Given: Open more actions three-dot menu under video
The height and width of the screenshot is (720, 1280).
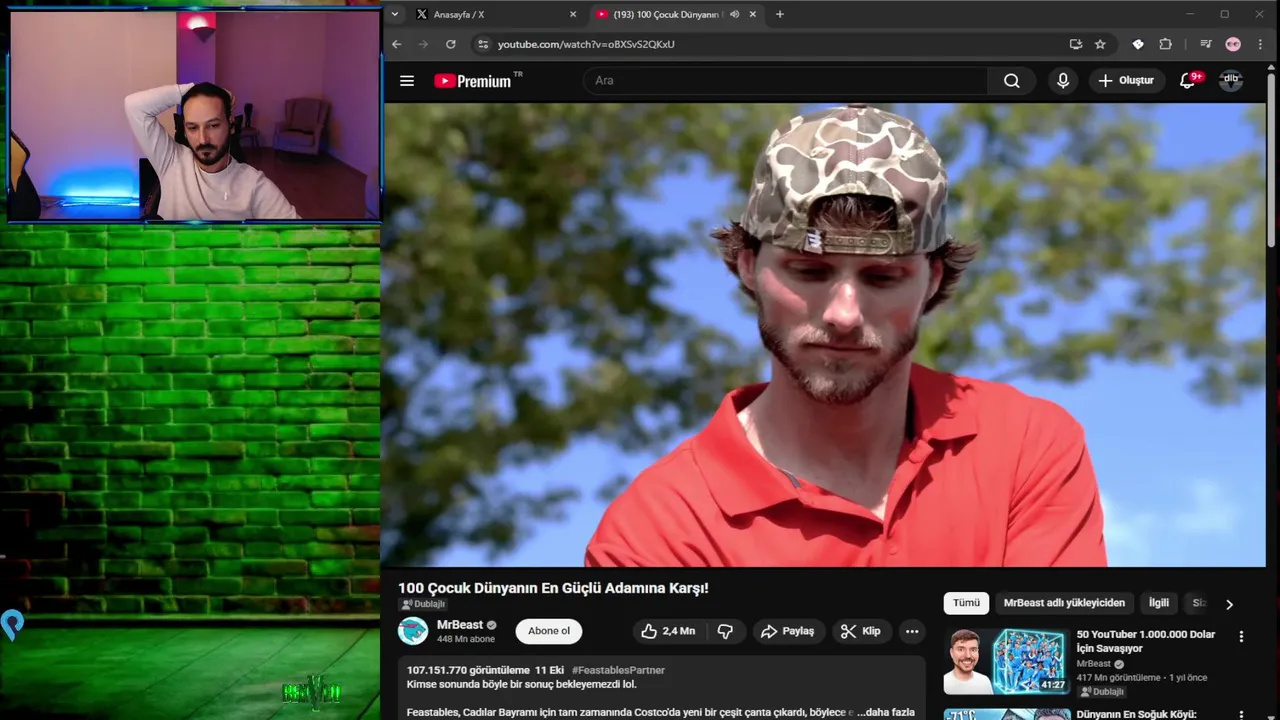Looking at the screenshot, I should point(912,631).
